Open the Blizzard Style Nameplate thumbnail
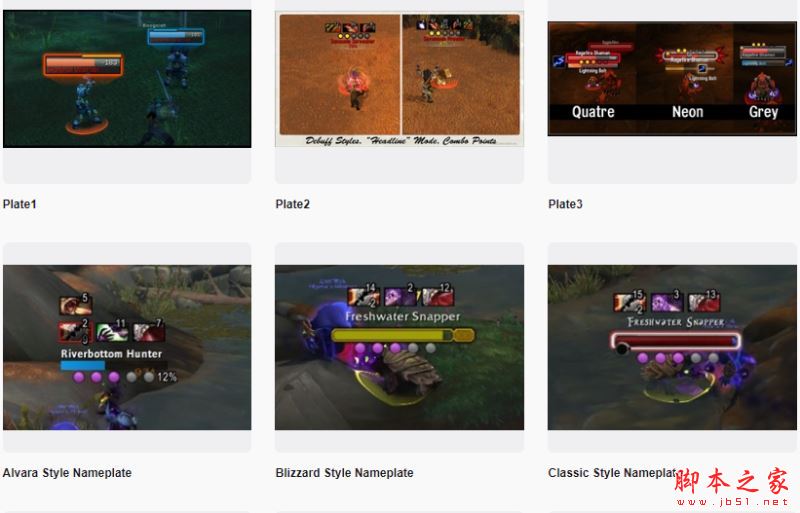Viewport: 800px width, 513px height. (x=399, y=347)
